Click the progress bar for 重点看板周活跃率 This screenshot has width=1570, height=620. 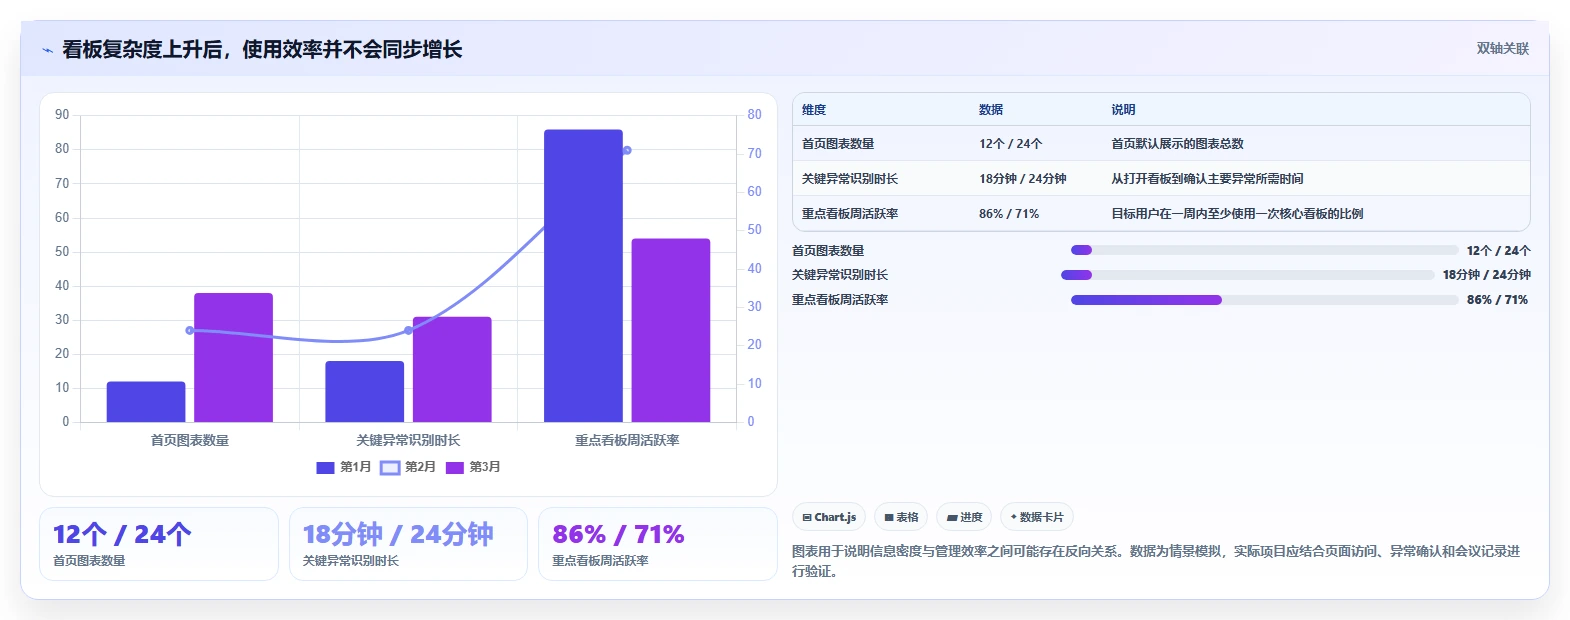(x=1264, y=300)
